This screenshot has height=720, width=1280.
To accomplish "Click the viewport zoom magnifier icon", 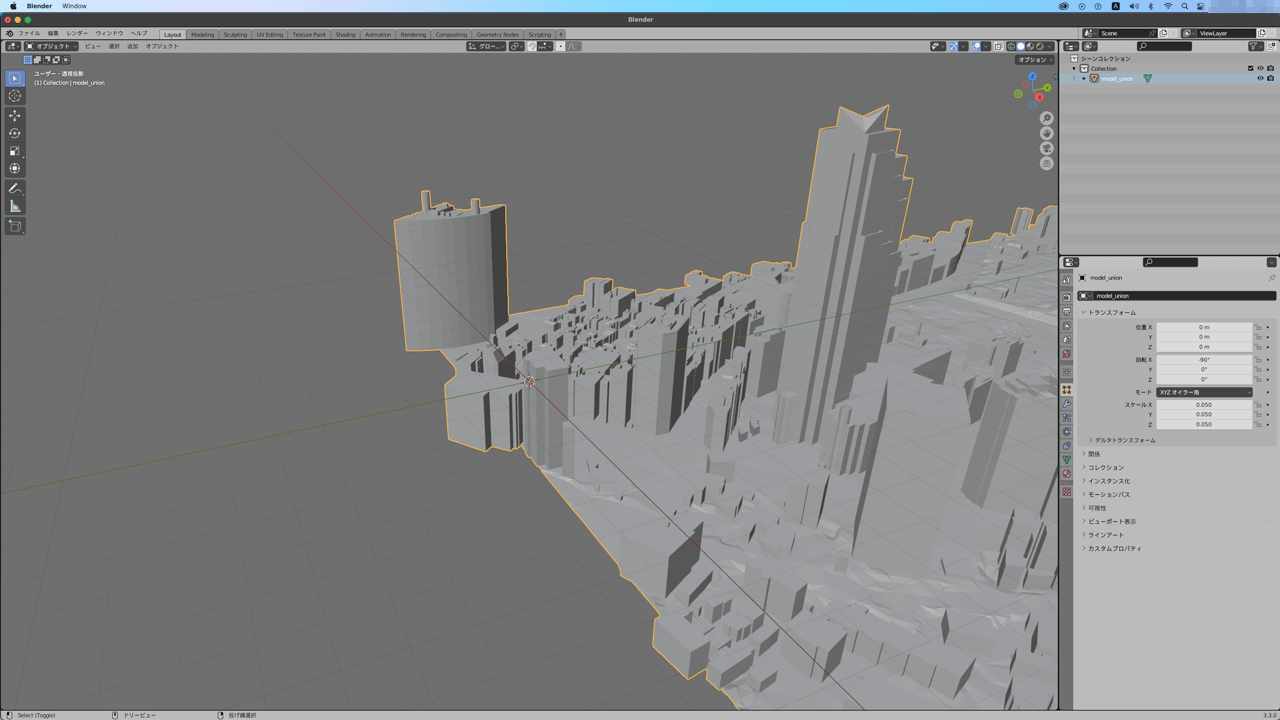I will point(1047,118).
